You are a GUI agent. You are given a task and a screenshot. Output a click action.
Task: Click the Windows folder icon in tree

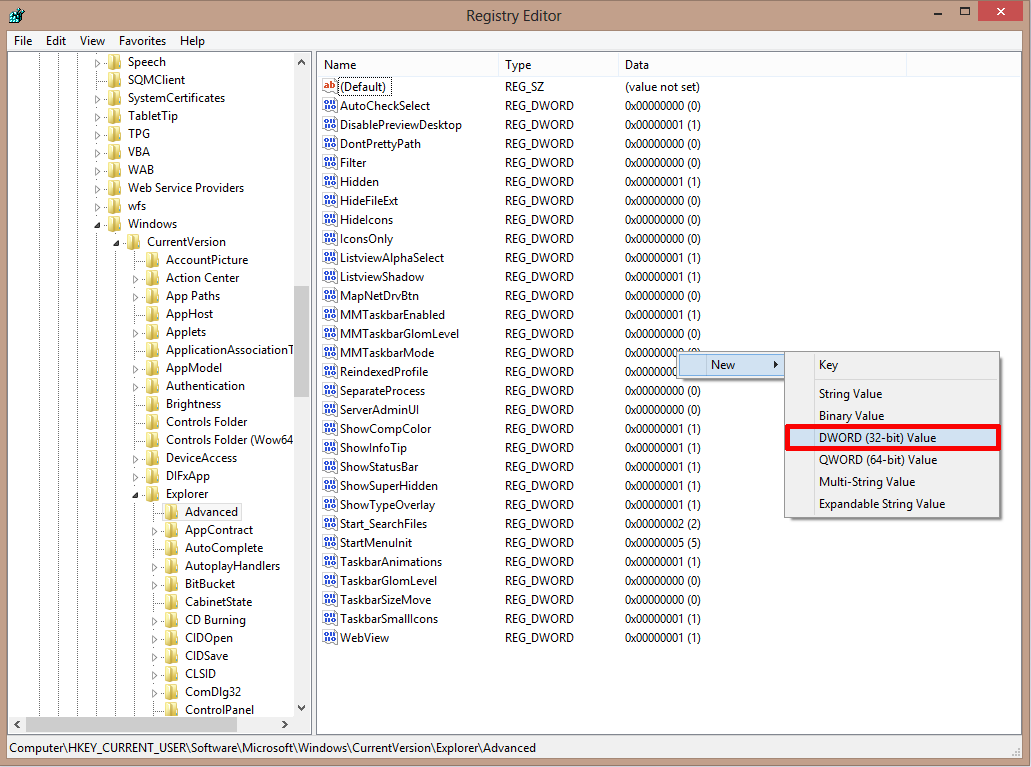(115, 224)
